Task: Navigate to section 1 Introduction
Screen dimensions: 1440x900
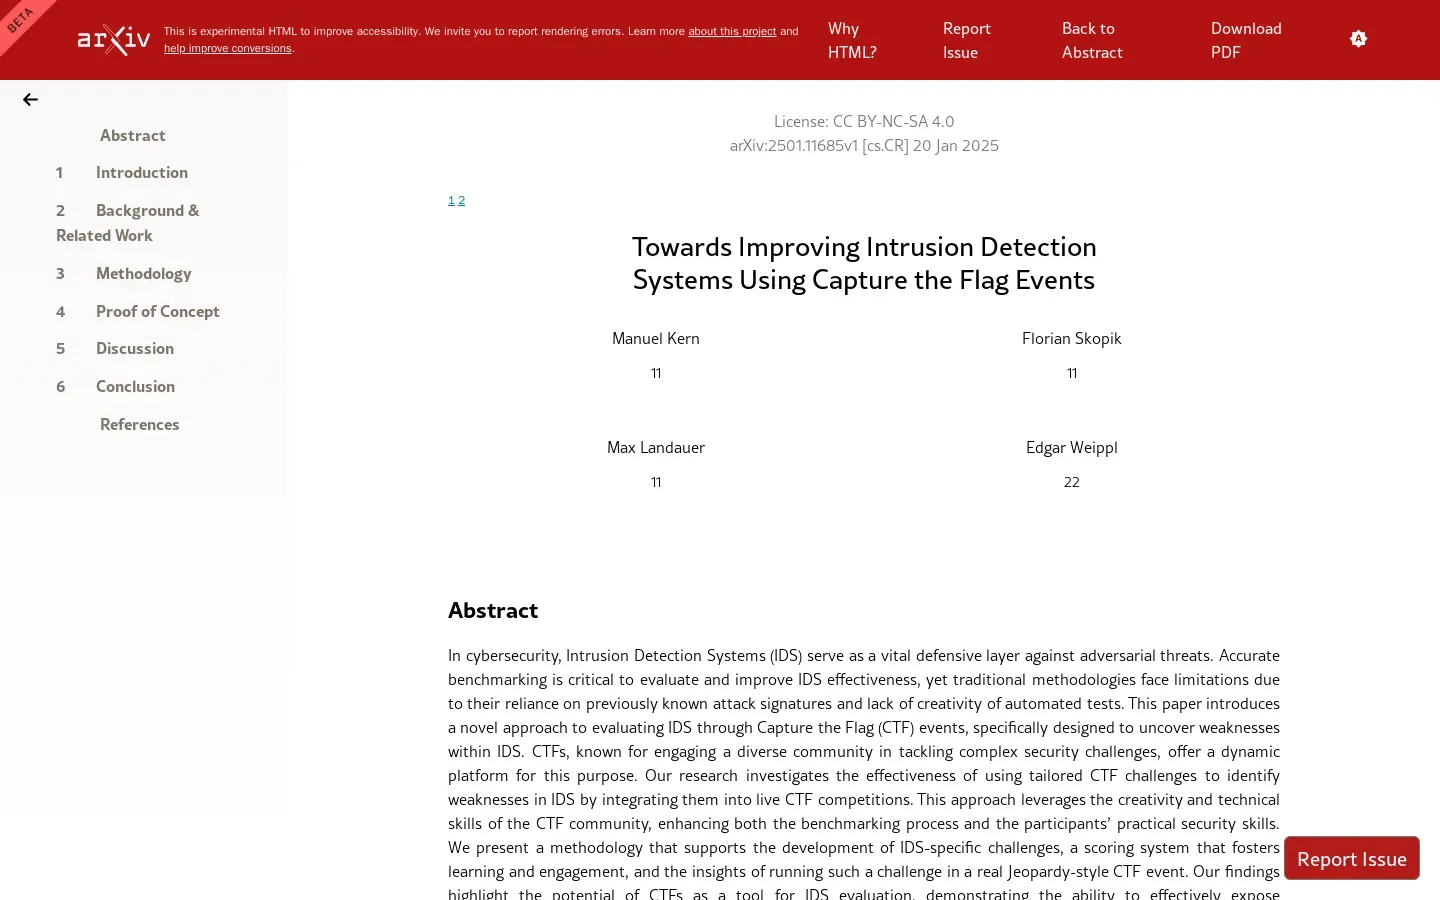Action: click(141, 173)
